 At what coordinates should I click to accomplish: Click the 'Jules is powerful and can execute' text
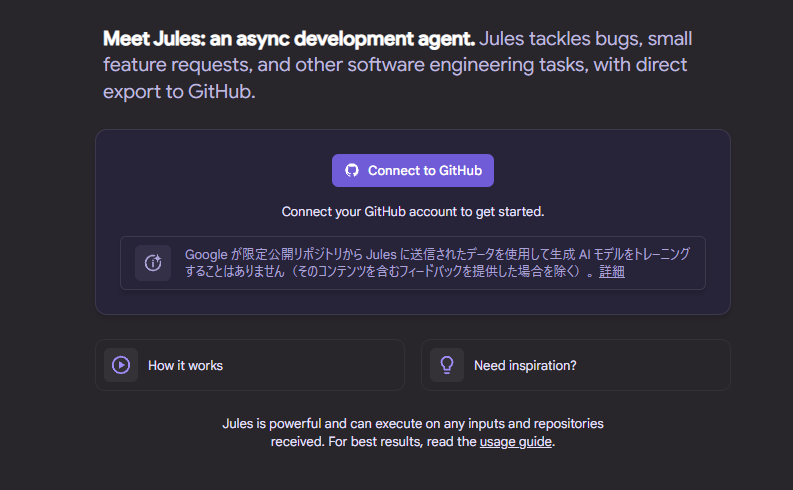click(x=413, y=432)
